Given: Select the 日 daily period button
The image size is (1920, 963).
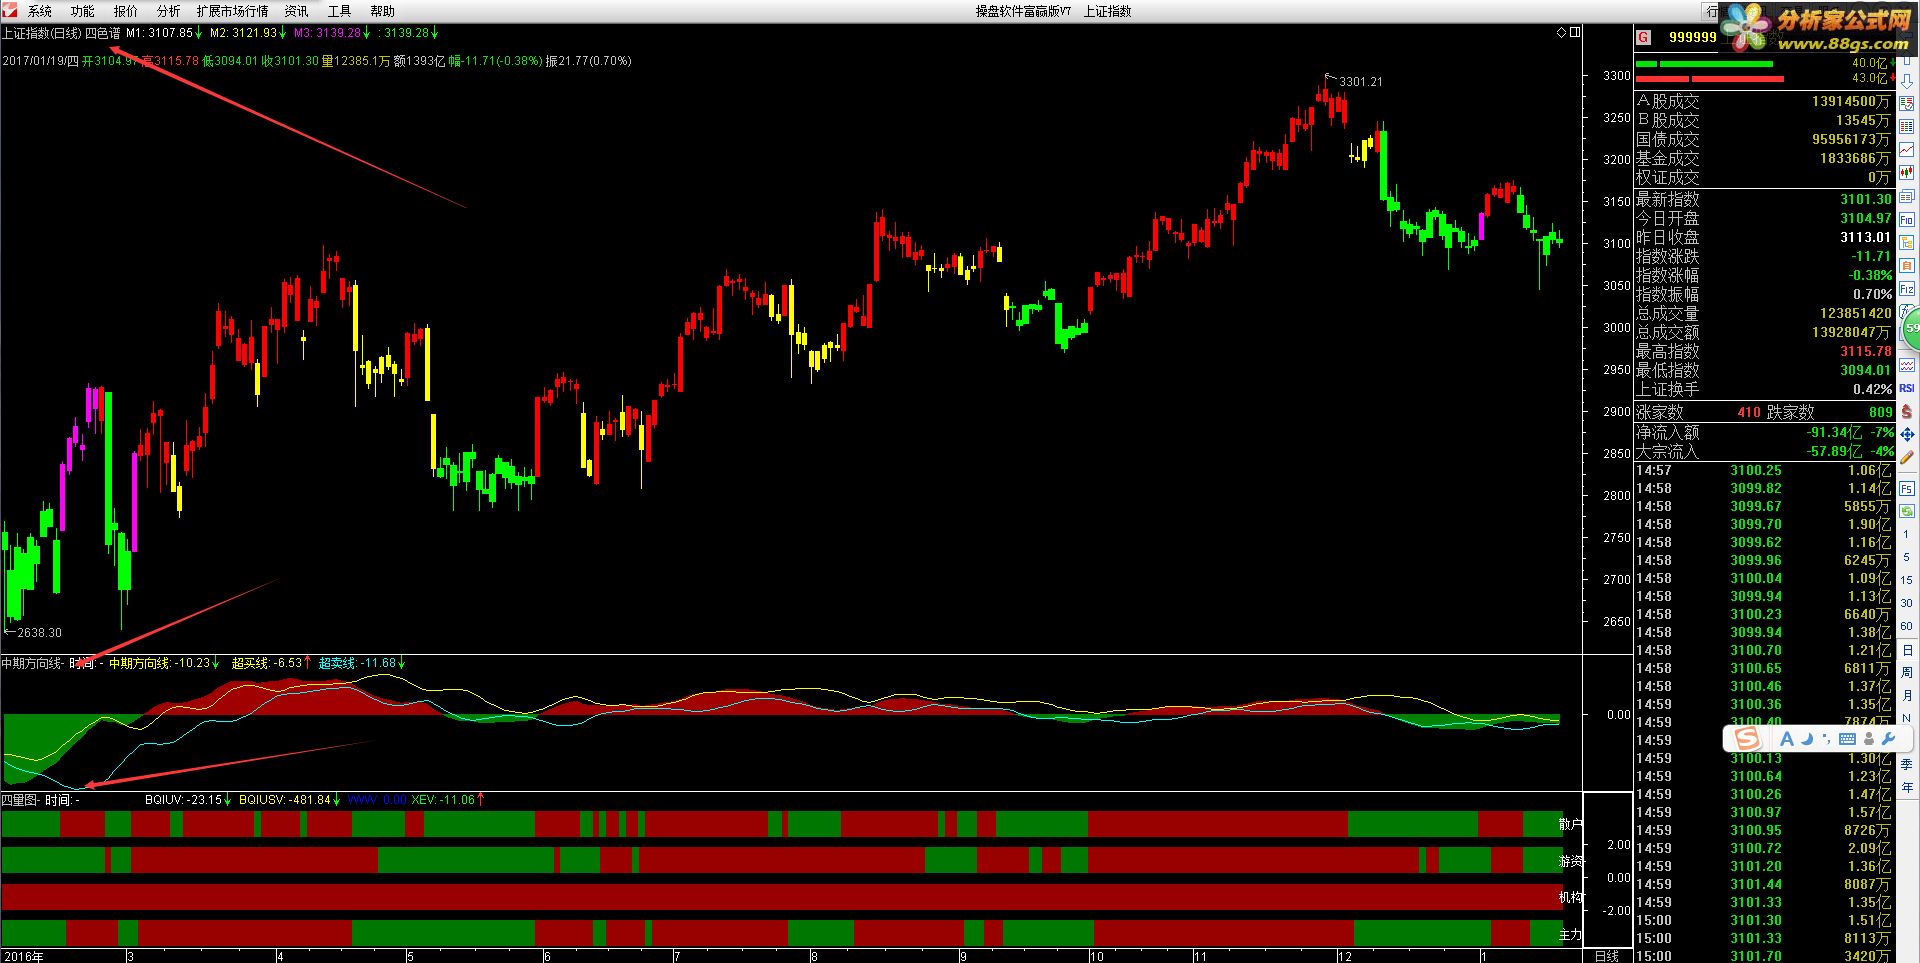Looking at the screenshot, I should coord(1907,650).
